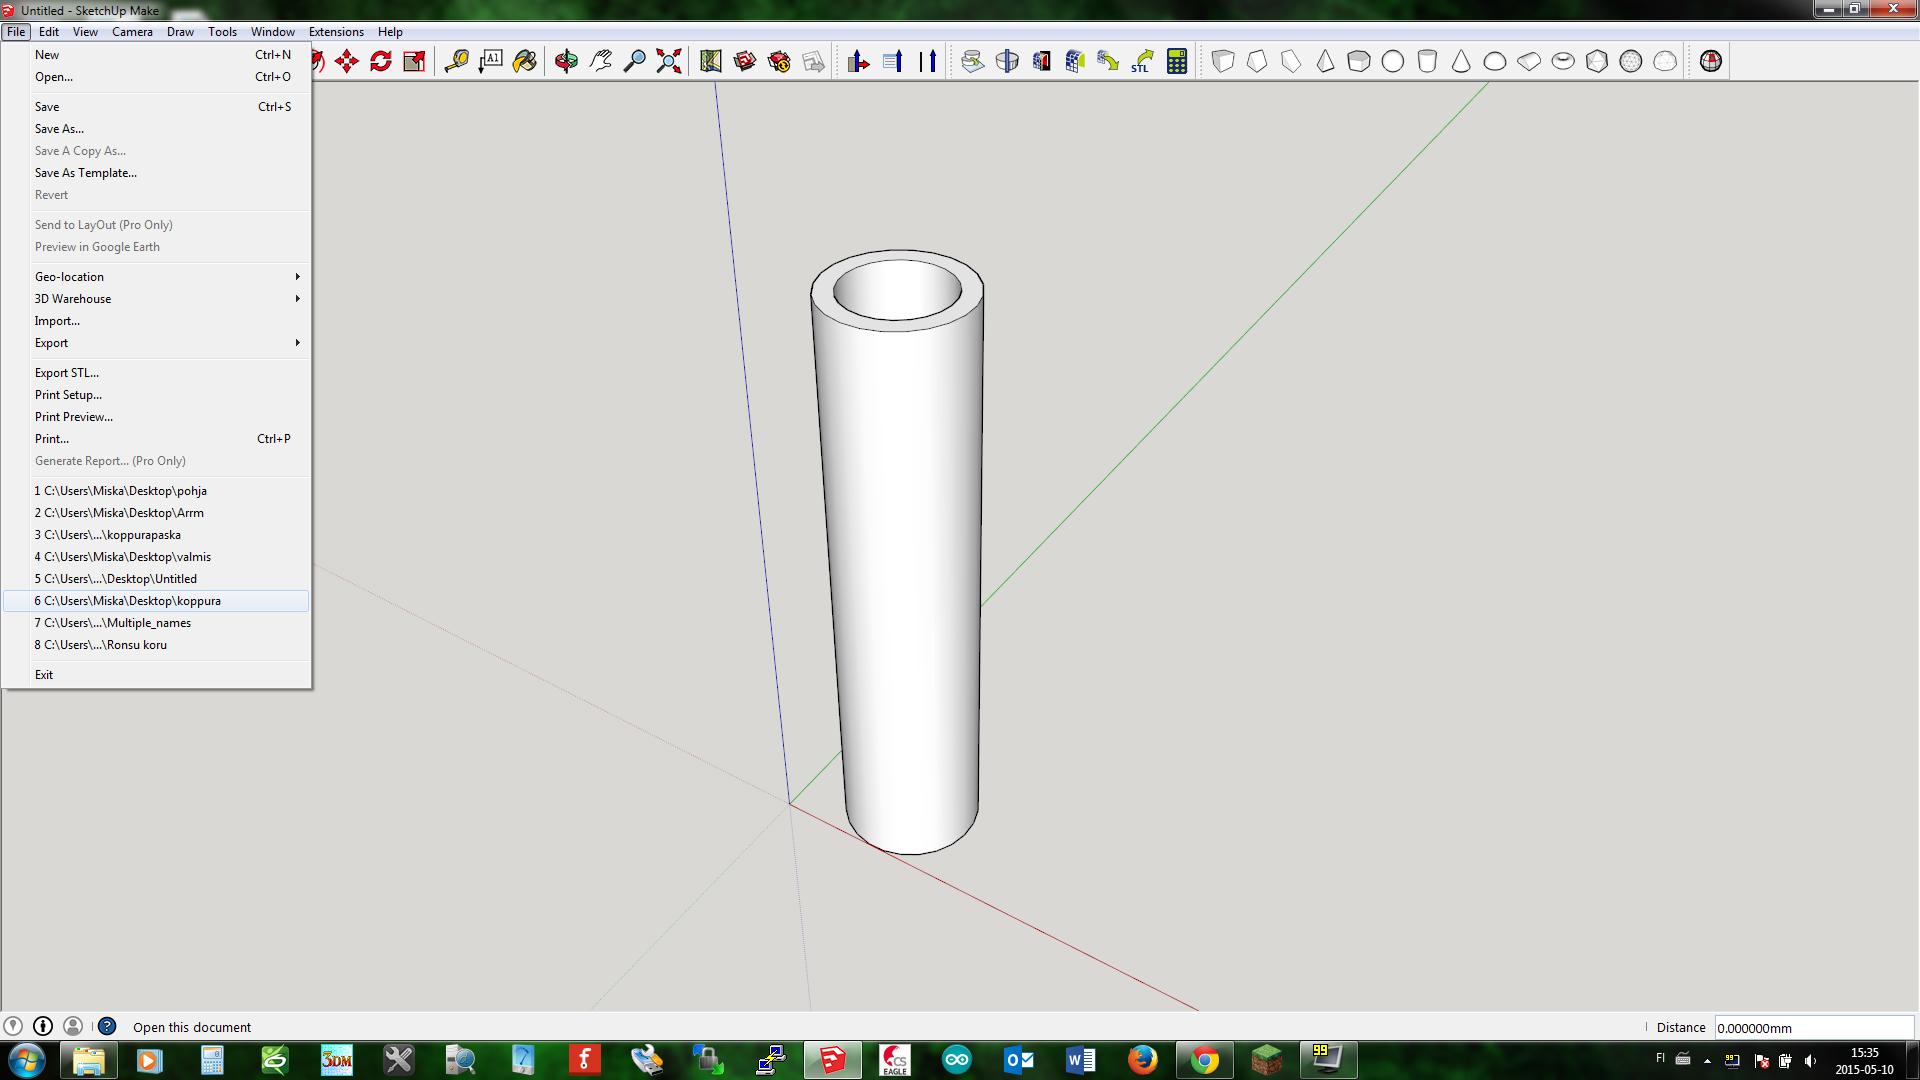Open the Extensions menu
This screenshot has width=1920, height=1080.
(336, 32)
